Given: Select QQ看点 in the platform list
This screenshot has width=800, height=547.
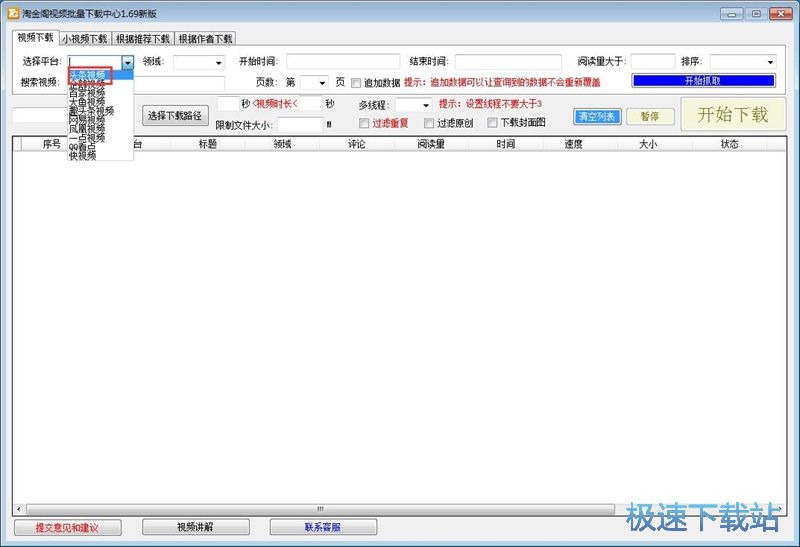Looking at the screenshot, I should pyautogui.click(x=101, y=146).
